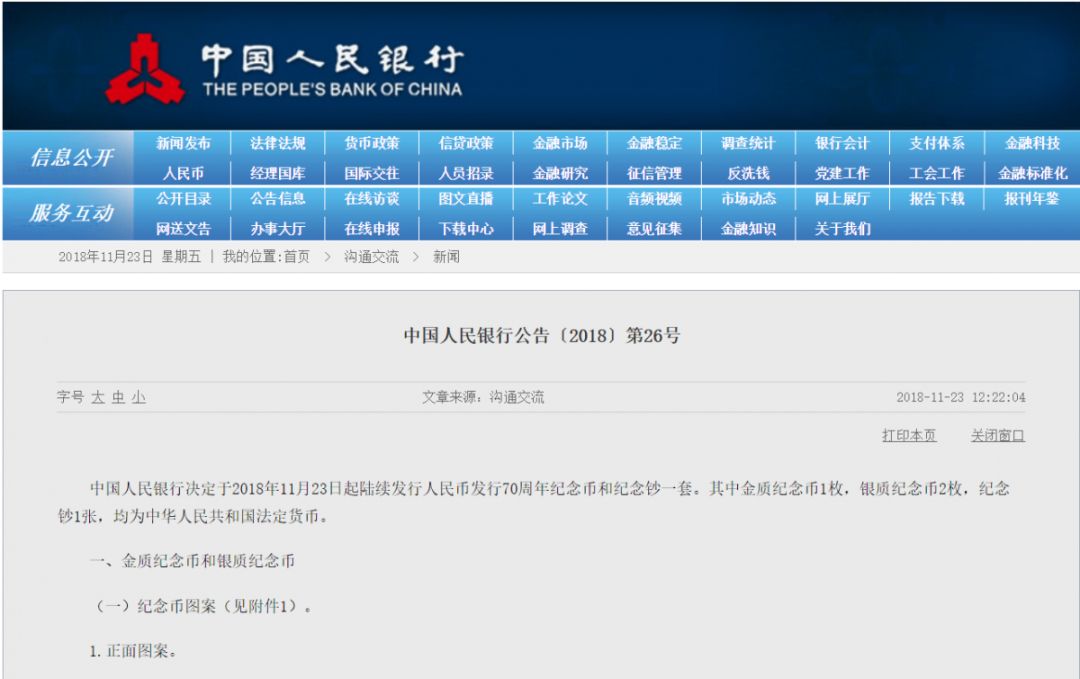Screen dimensions: 1080x679
Task: Go to 经理国库 page
Action: [x=278, y=173]
